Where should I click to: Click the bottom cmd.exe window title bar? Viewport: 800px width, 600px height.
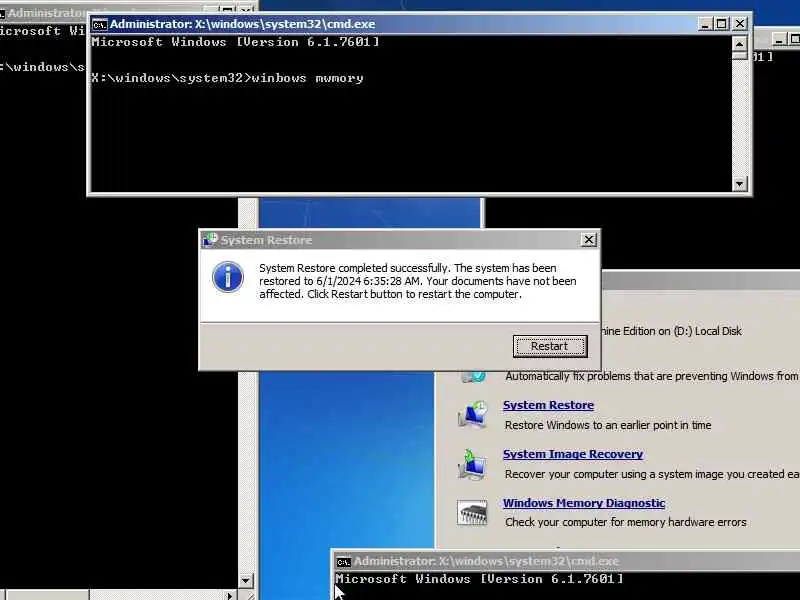[565, 561]
